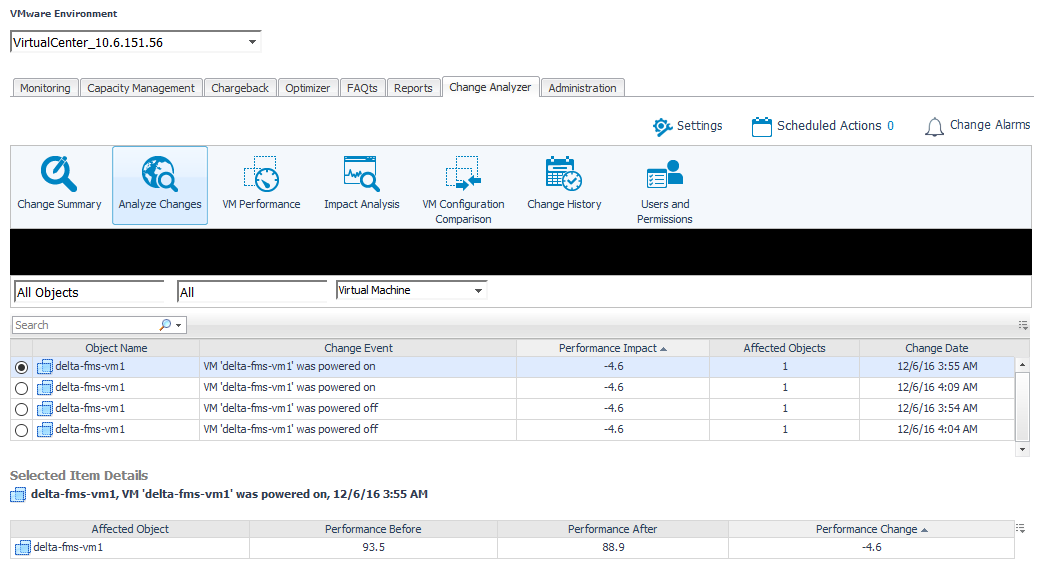Sort by the Performance Impact column

click(613, 348)
